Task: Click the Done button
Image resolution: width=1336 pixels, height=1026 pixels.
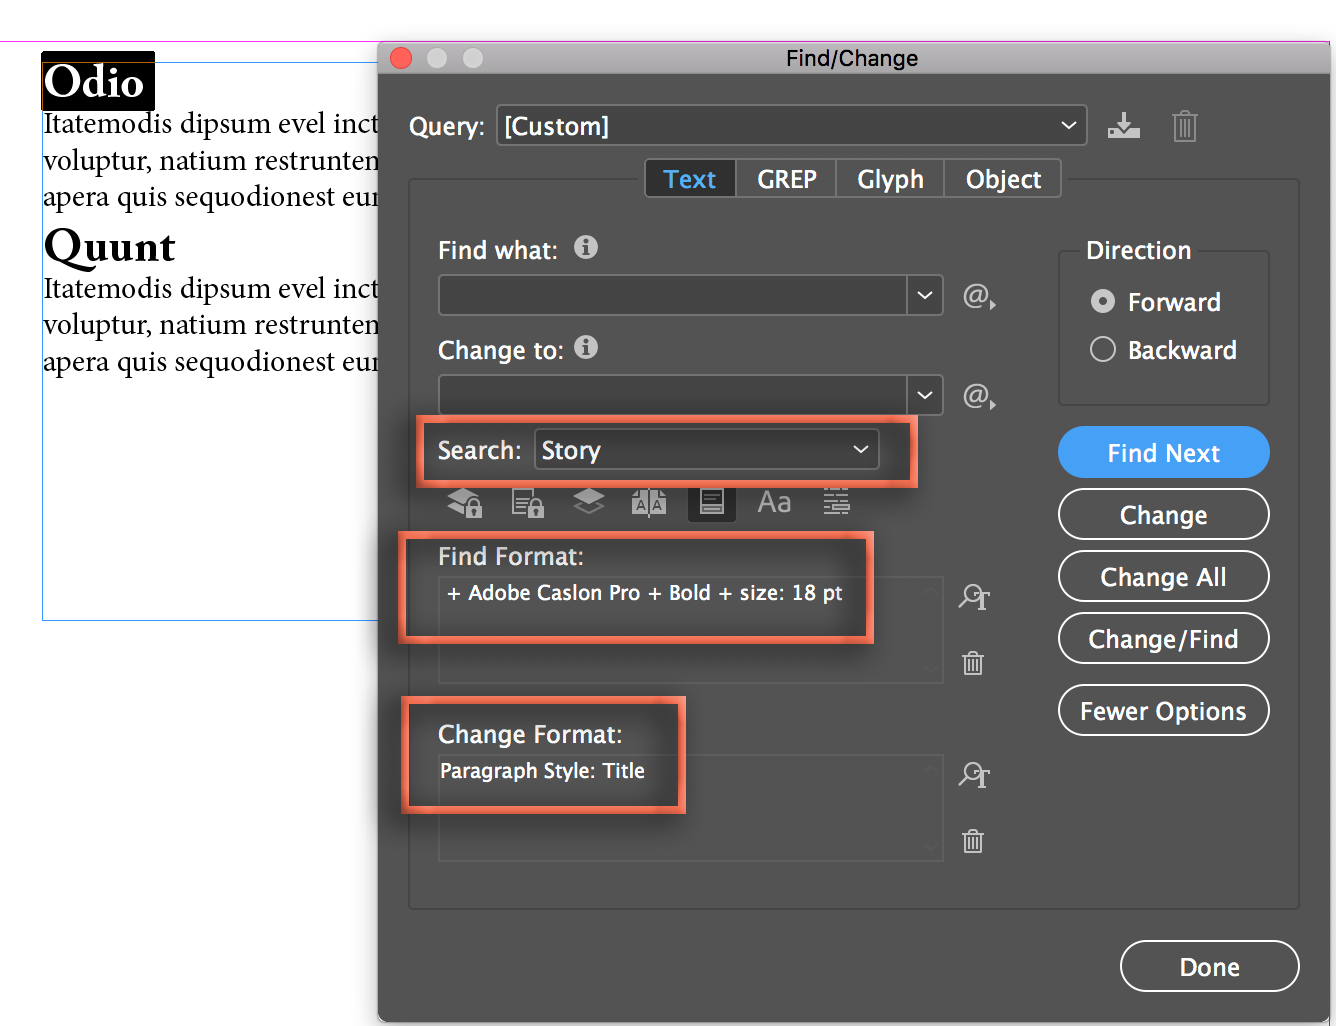Action: (x=1210, y=967)
